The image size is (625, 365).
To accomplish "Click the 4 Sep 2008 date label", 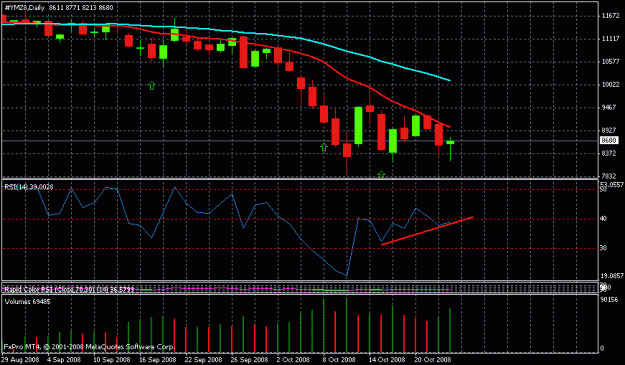I will tap(64, 359).
